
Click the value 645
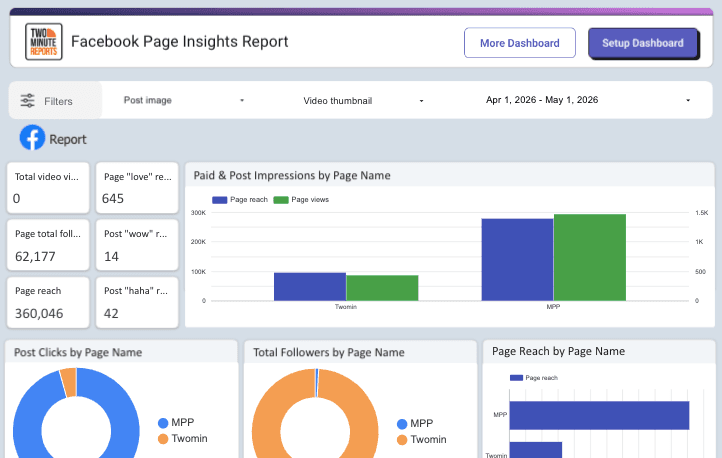(x=113, y=198)
